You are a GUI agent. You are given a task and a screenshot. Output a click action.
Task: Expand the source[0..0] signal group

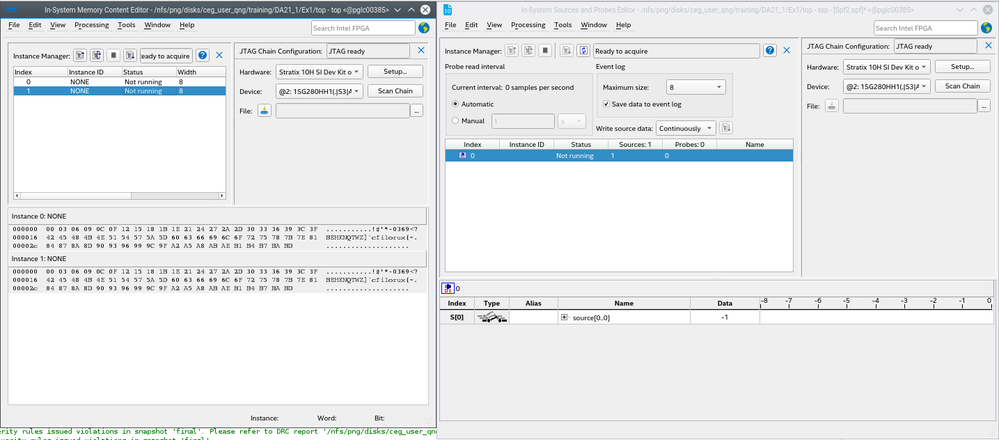564,317
